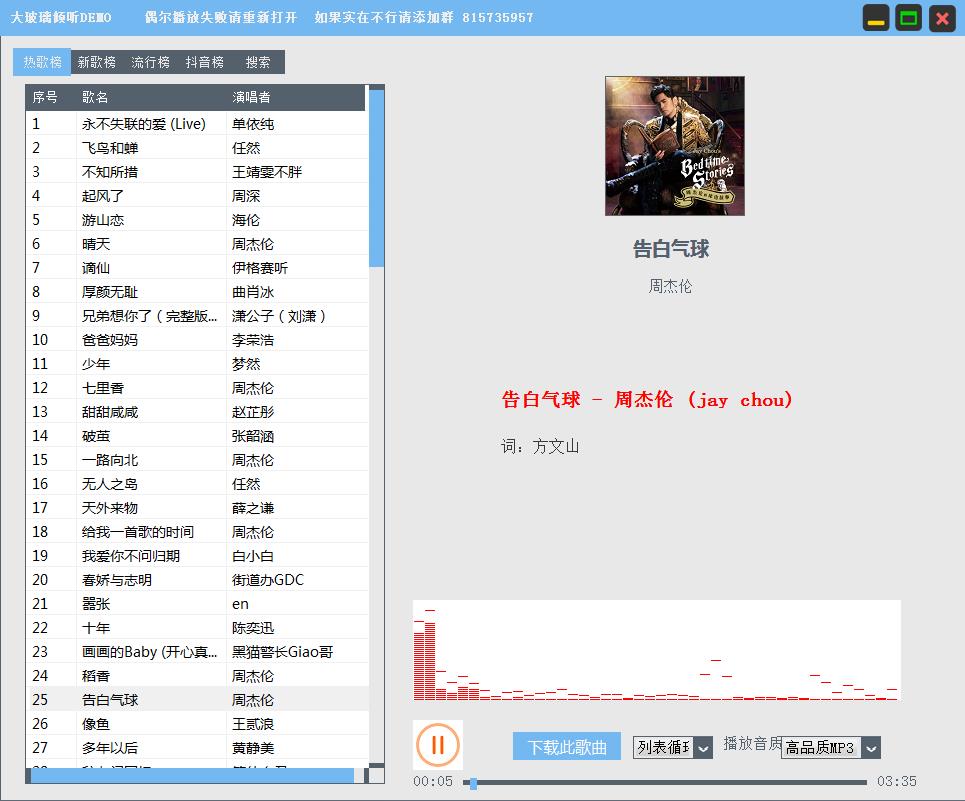
Task: Click the 告白气球 song title under the cover
Action: pos(671,249)
